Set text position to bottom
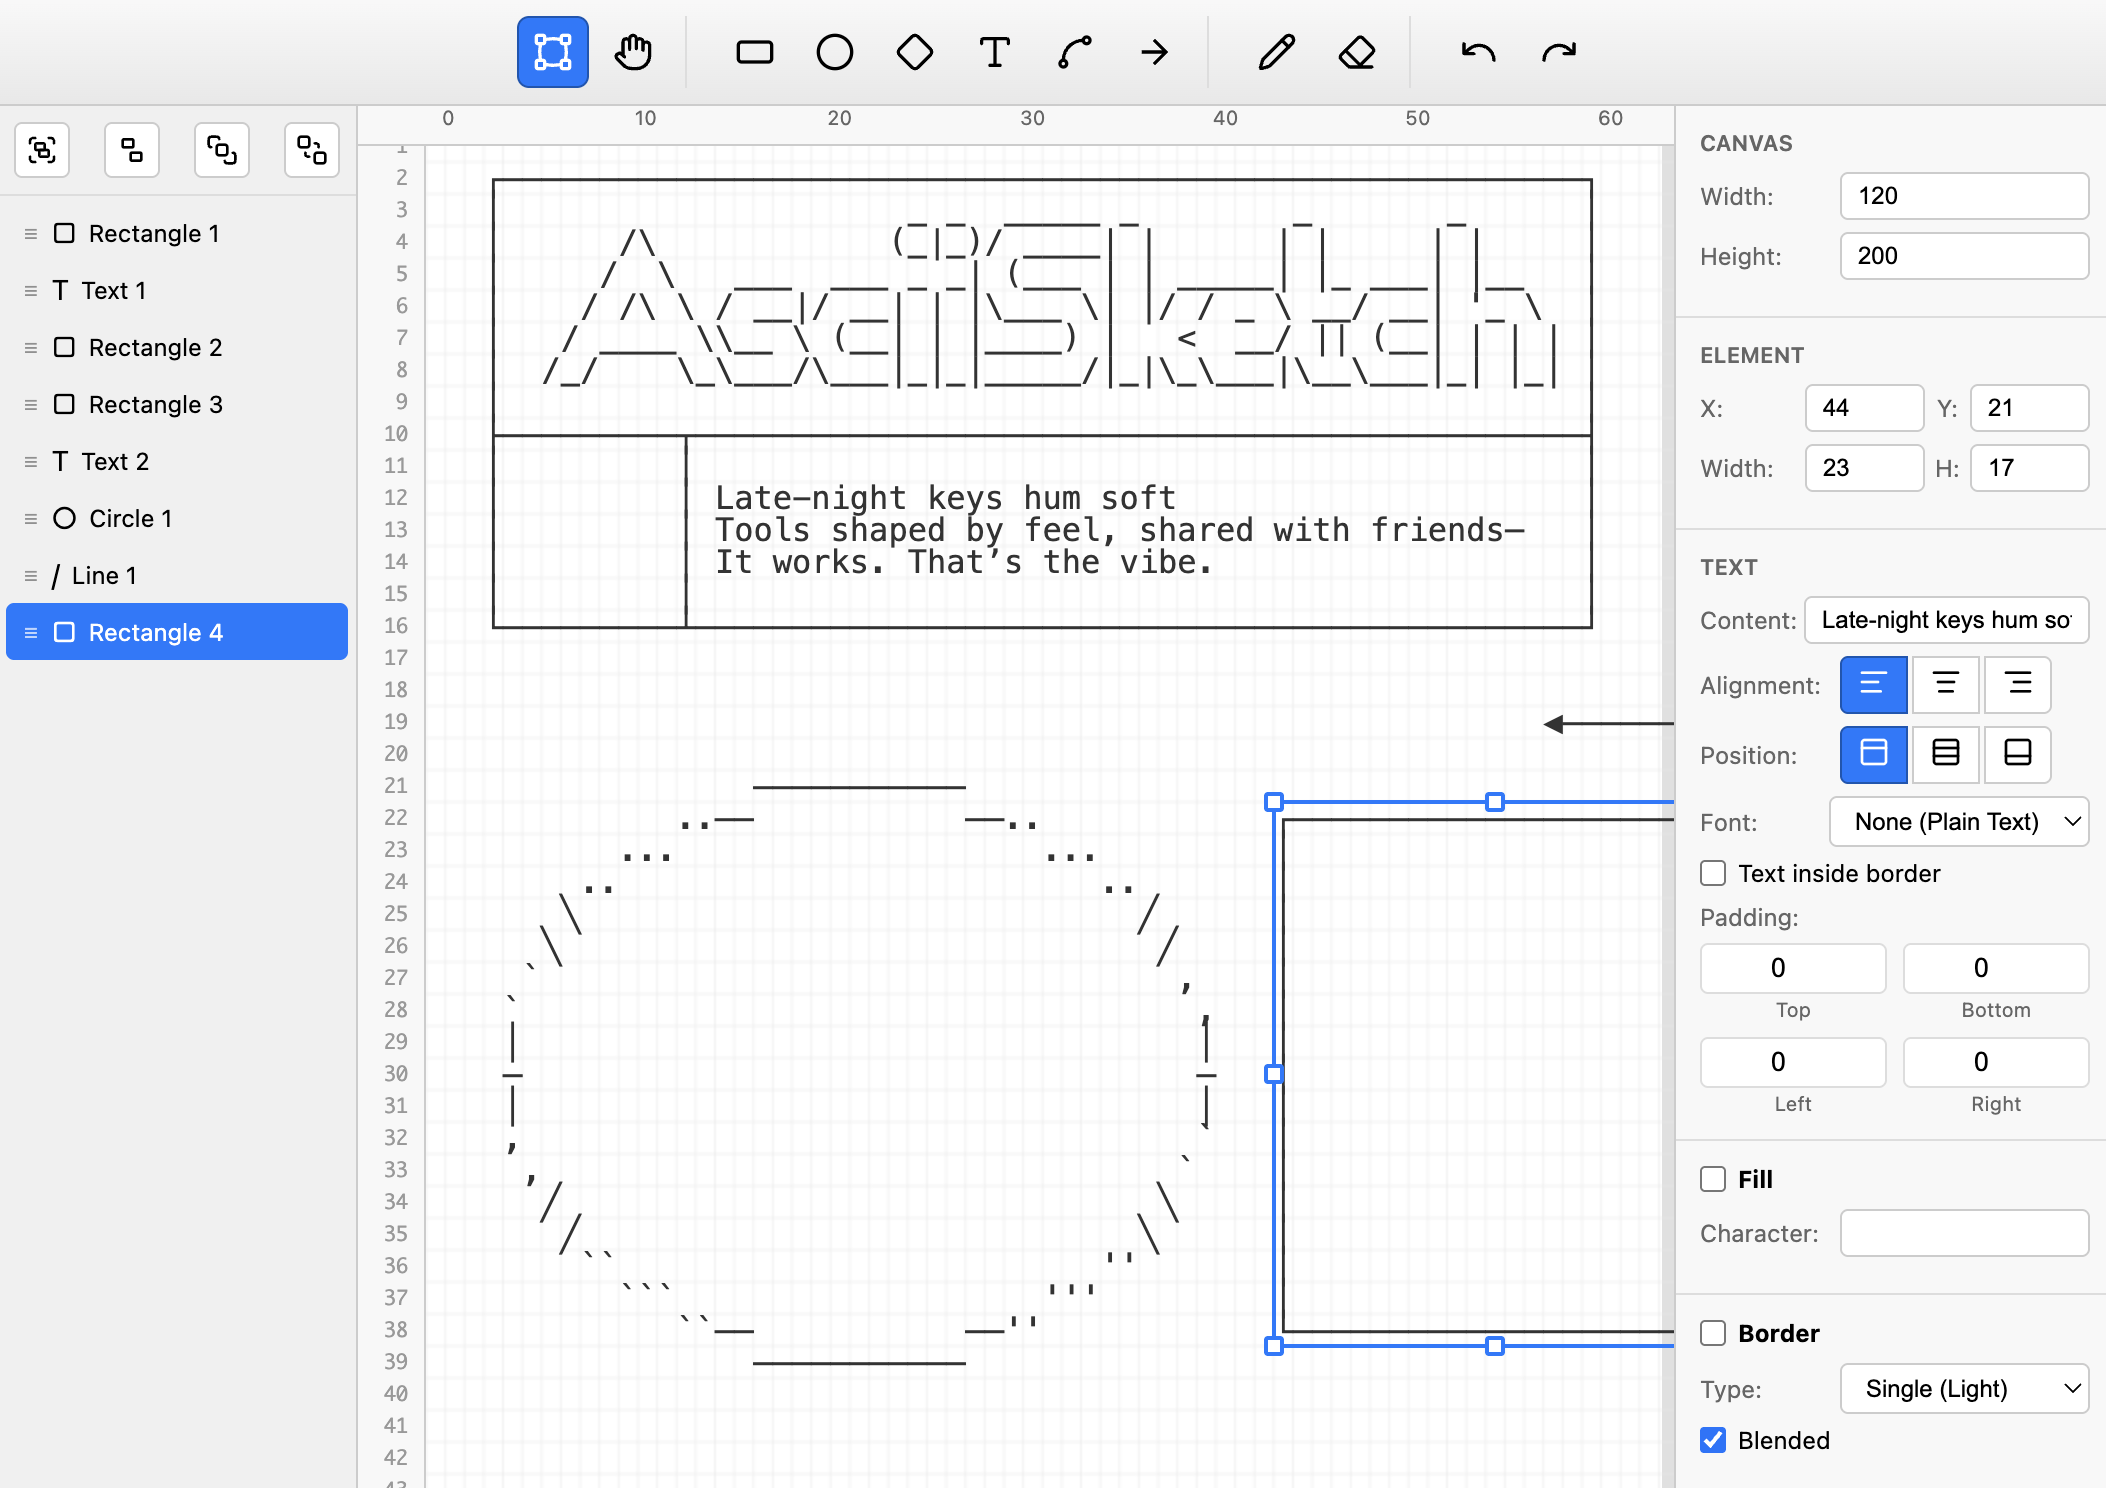 coord(2017,754)
